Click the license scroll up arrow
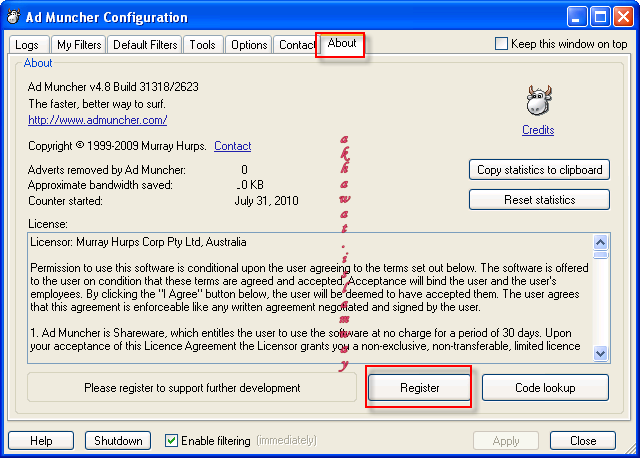 pos(600,242)
